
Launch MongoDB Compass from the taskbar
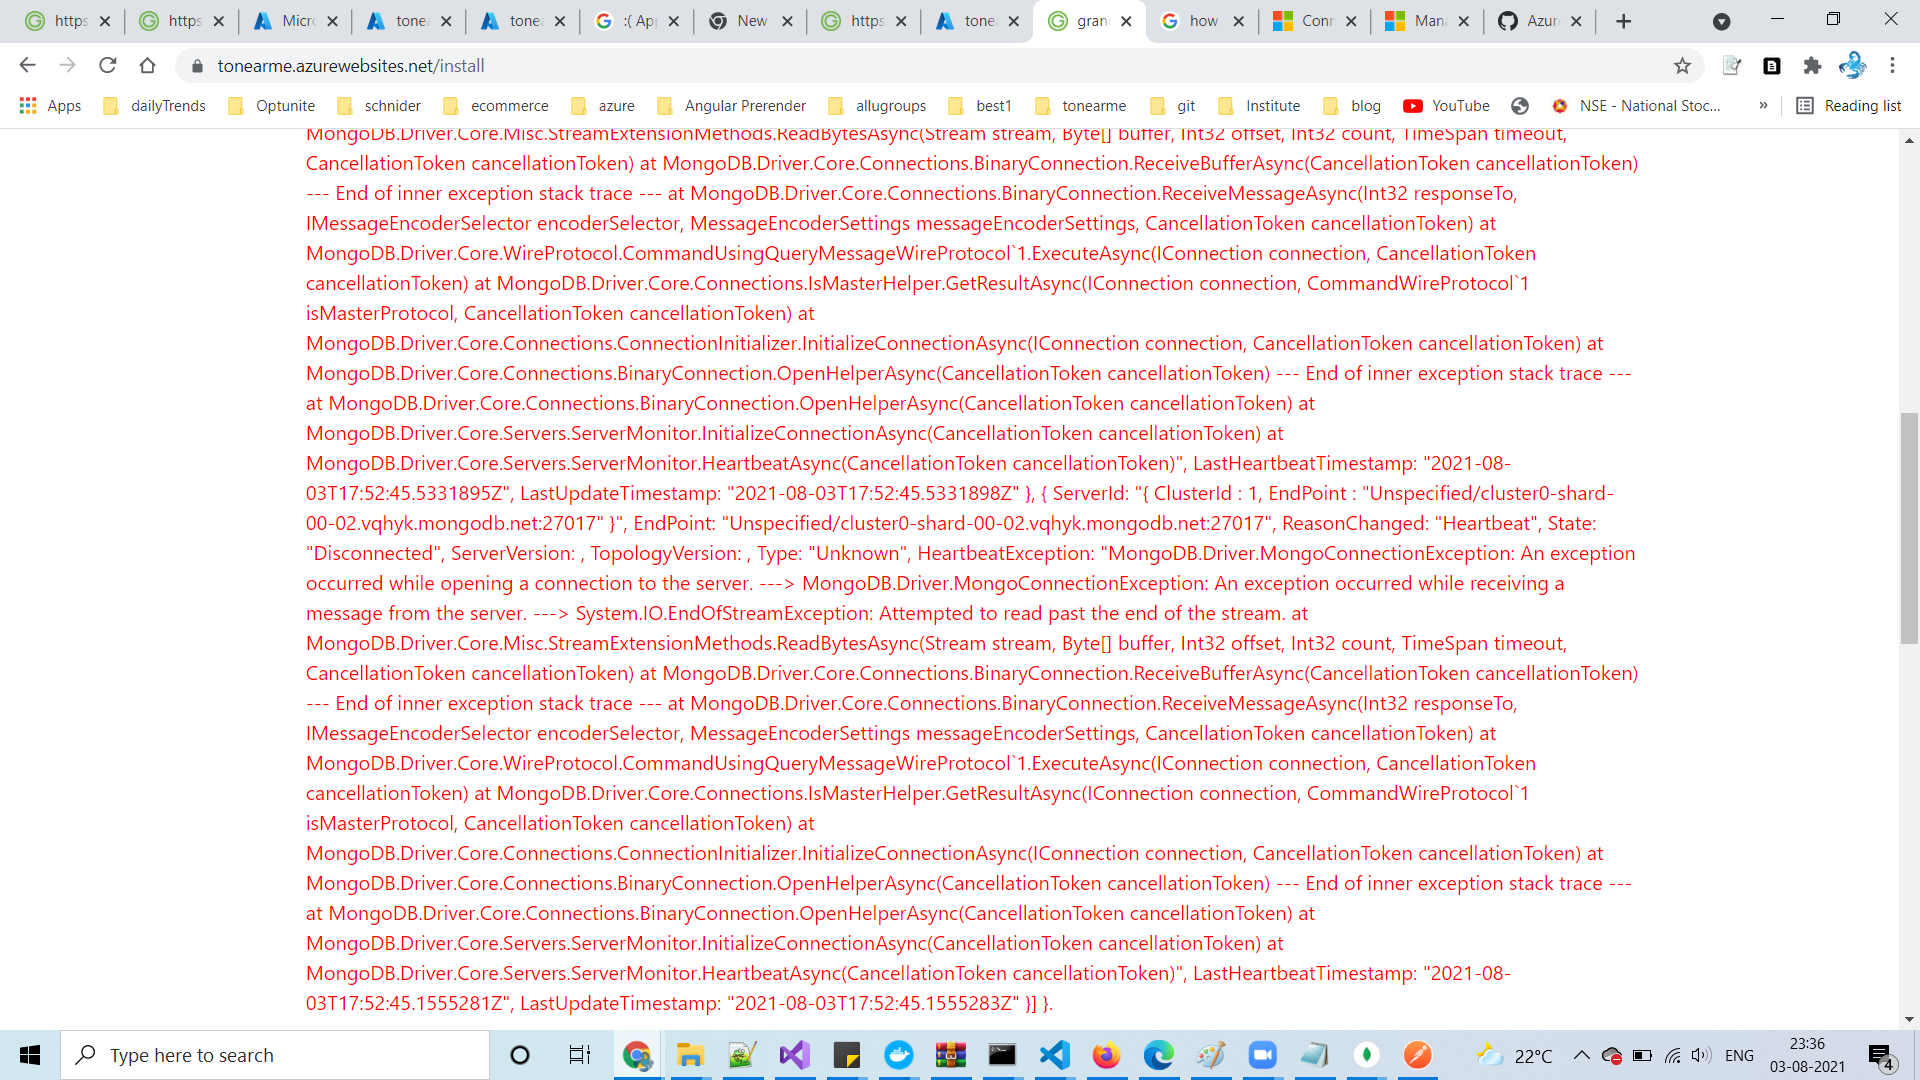click(x=1367, y=1055)
